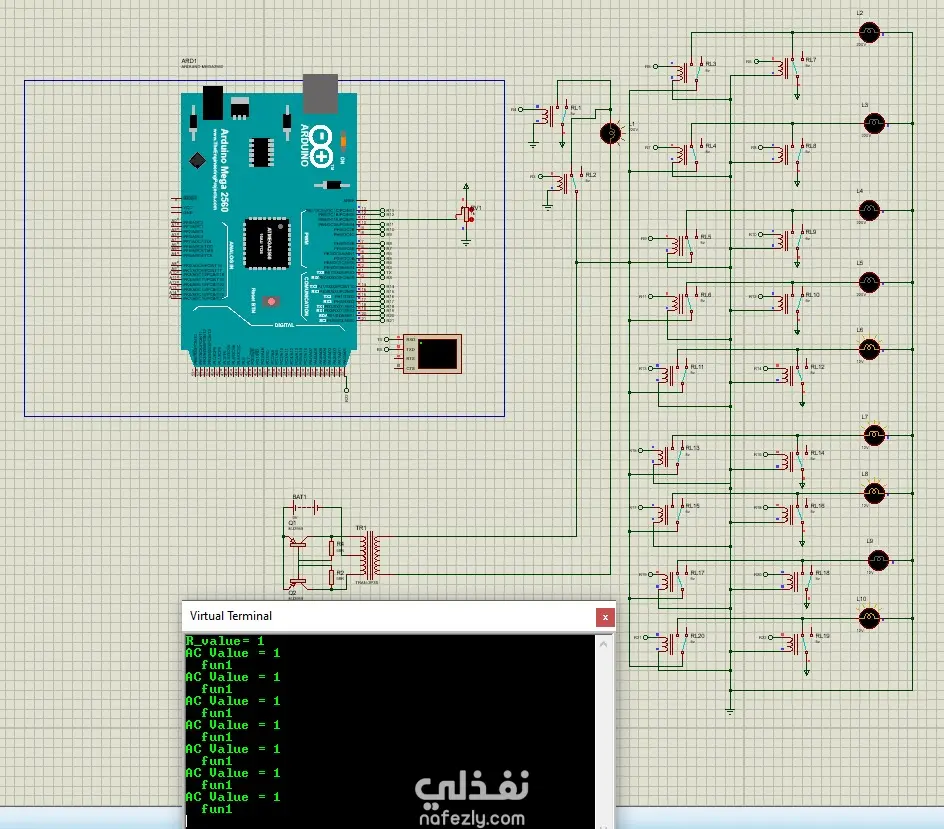Select the Arduino Mega 2560 board
944x829 pixels.
pyautogui.click(x=269, y=229)
